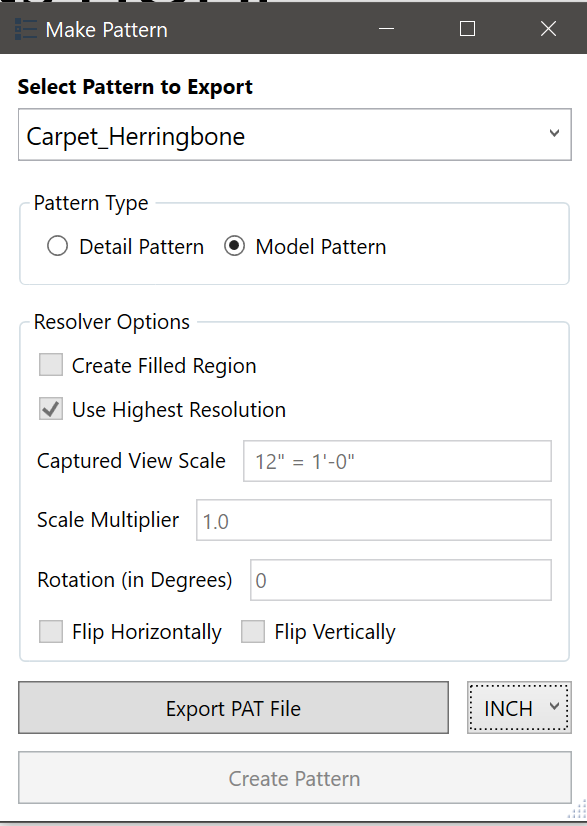This screenshot has height=826, width=587.
Task: Enable Create Filled Region
Action: (x=50, y=364)
